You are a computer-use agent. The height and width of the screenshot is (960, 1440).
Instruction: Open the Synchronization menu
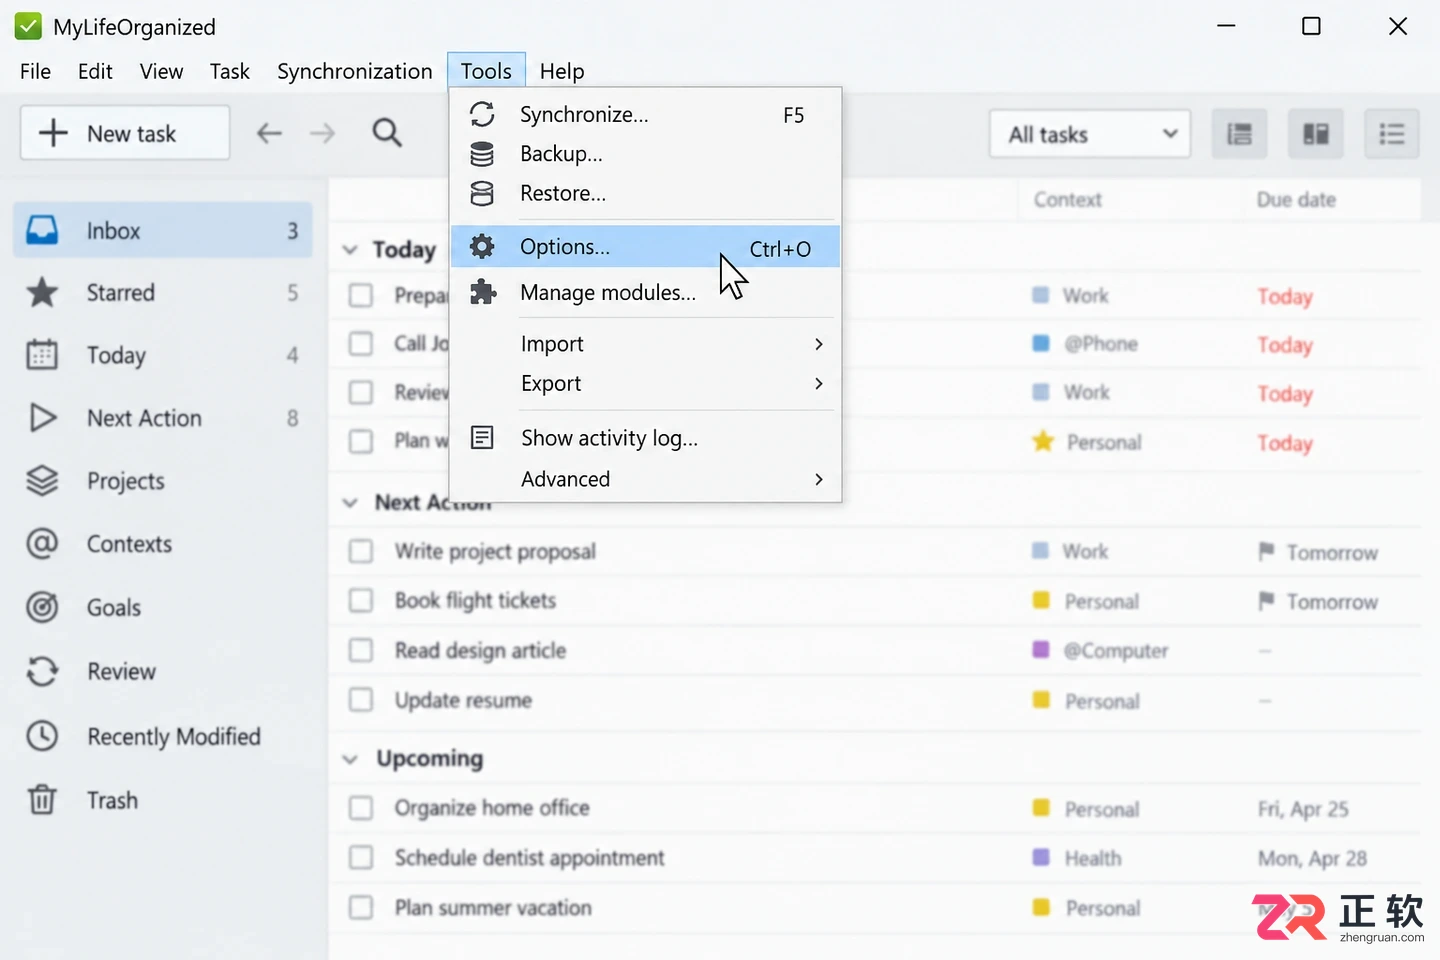[x=355, y=71]
